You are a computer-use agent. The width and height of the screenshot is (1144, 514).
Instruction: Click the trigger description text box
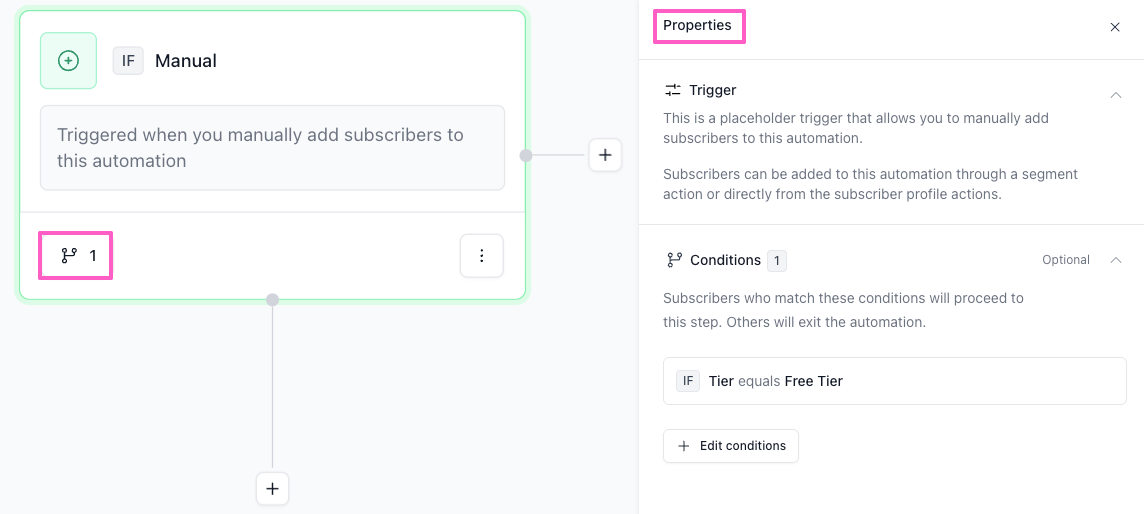[x=272, y=148]
